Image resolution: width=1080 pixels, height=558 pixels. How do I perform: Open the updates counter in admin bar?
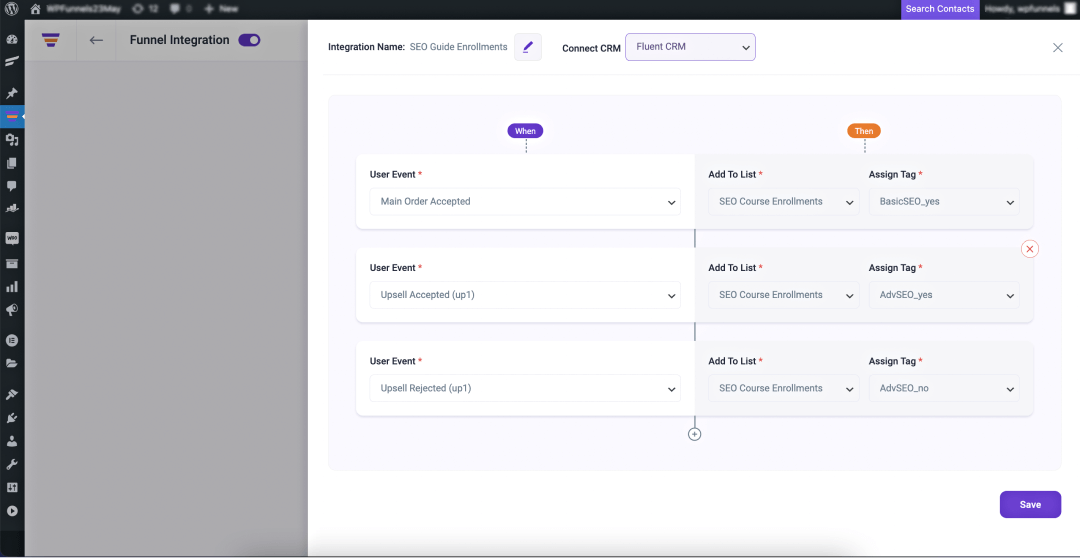click(x=145, y=9)
